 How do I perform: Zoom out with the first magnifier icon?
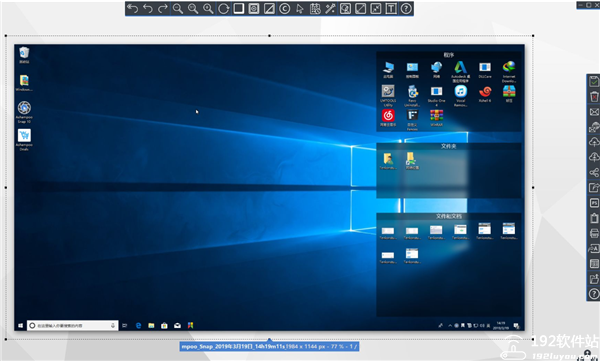pos(178,8)
